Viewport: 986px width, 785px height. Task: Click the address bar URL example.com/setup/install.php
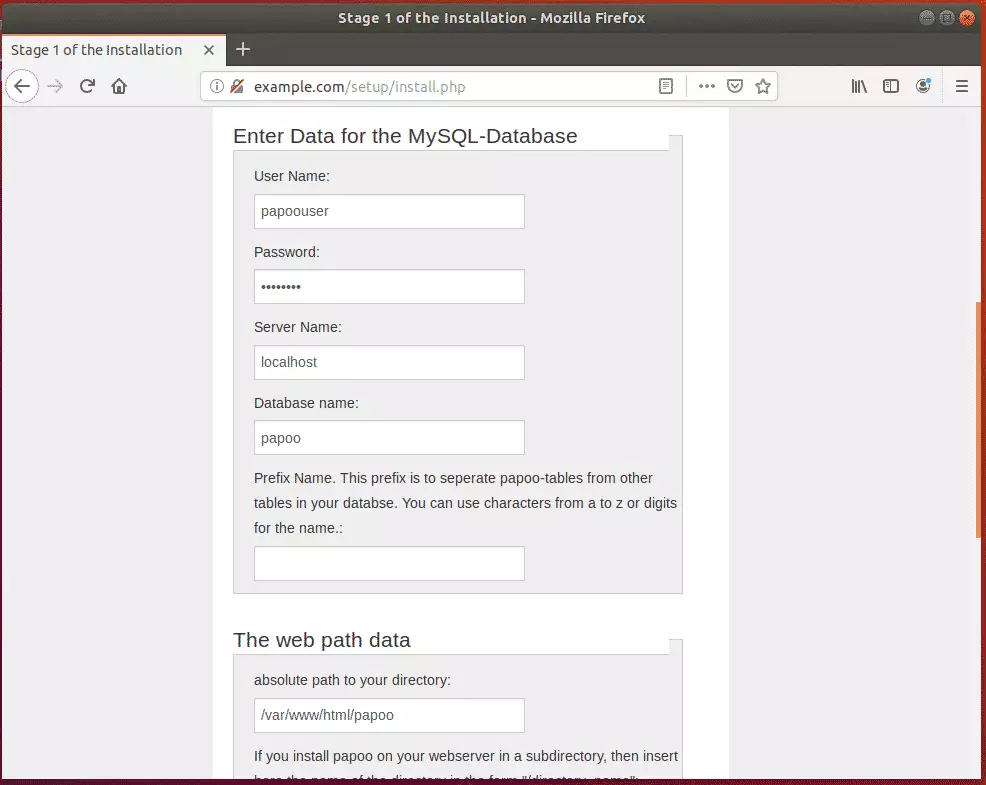(360, 87)
